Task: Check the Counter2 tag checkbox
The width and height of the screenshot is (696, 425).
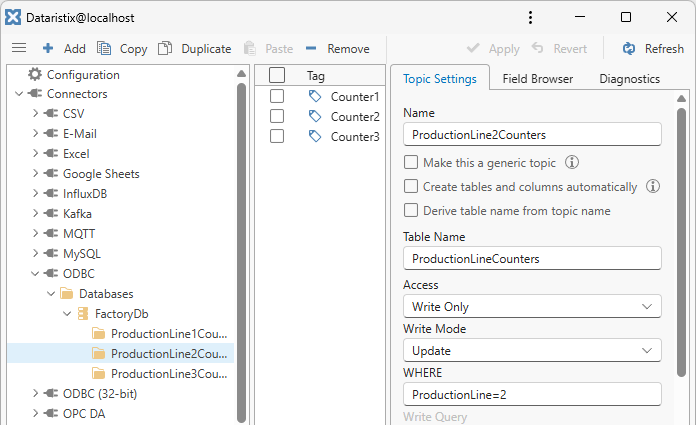Action: point(277,116)
